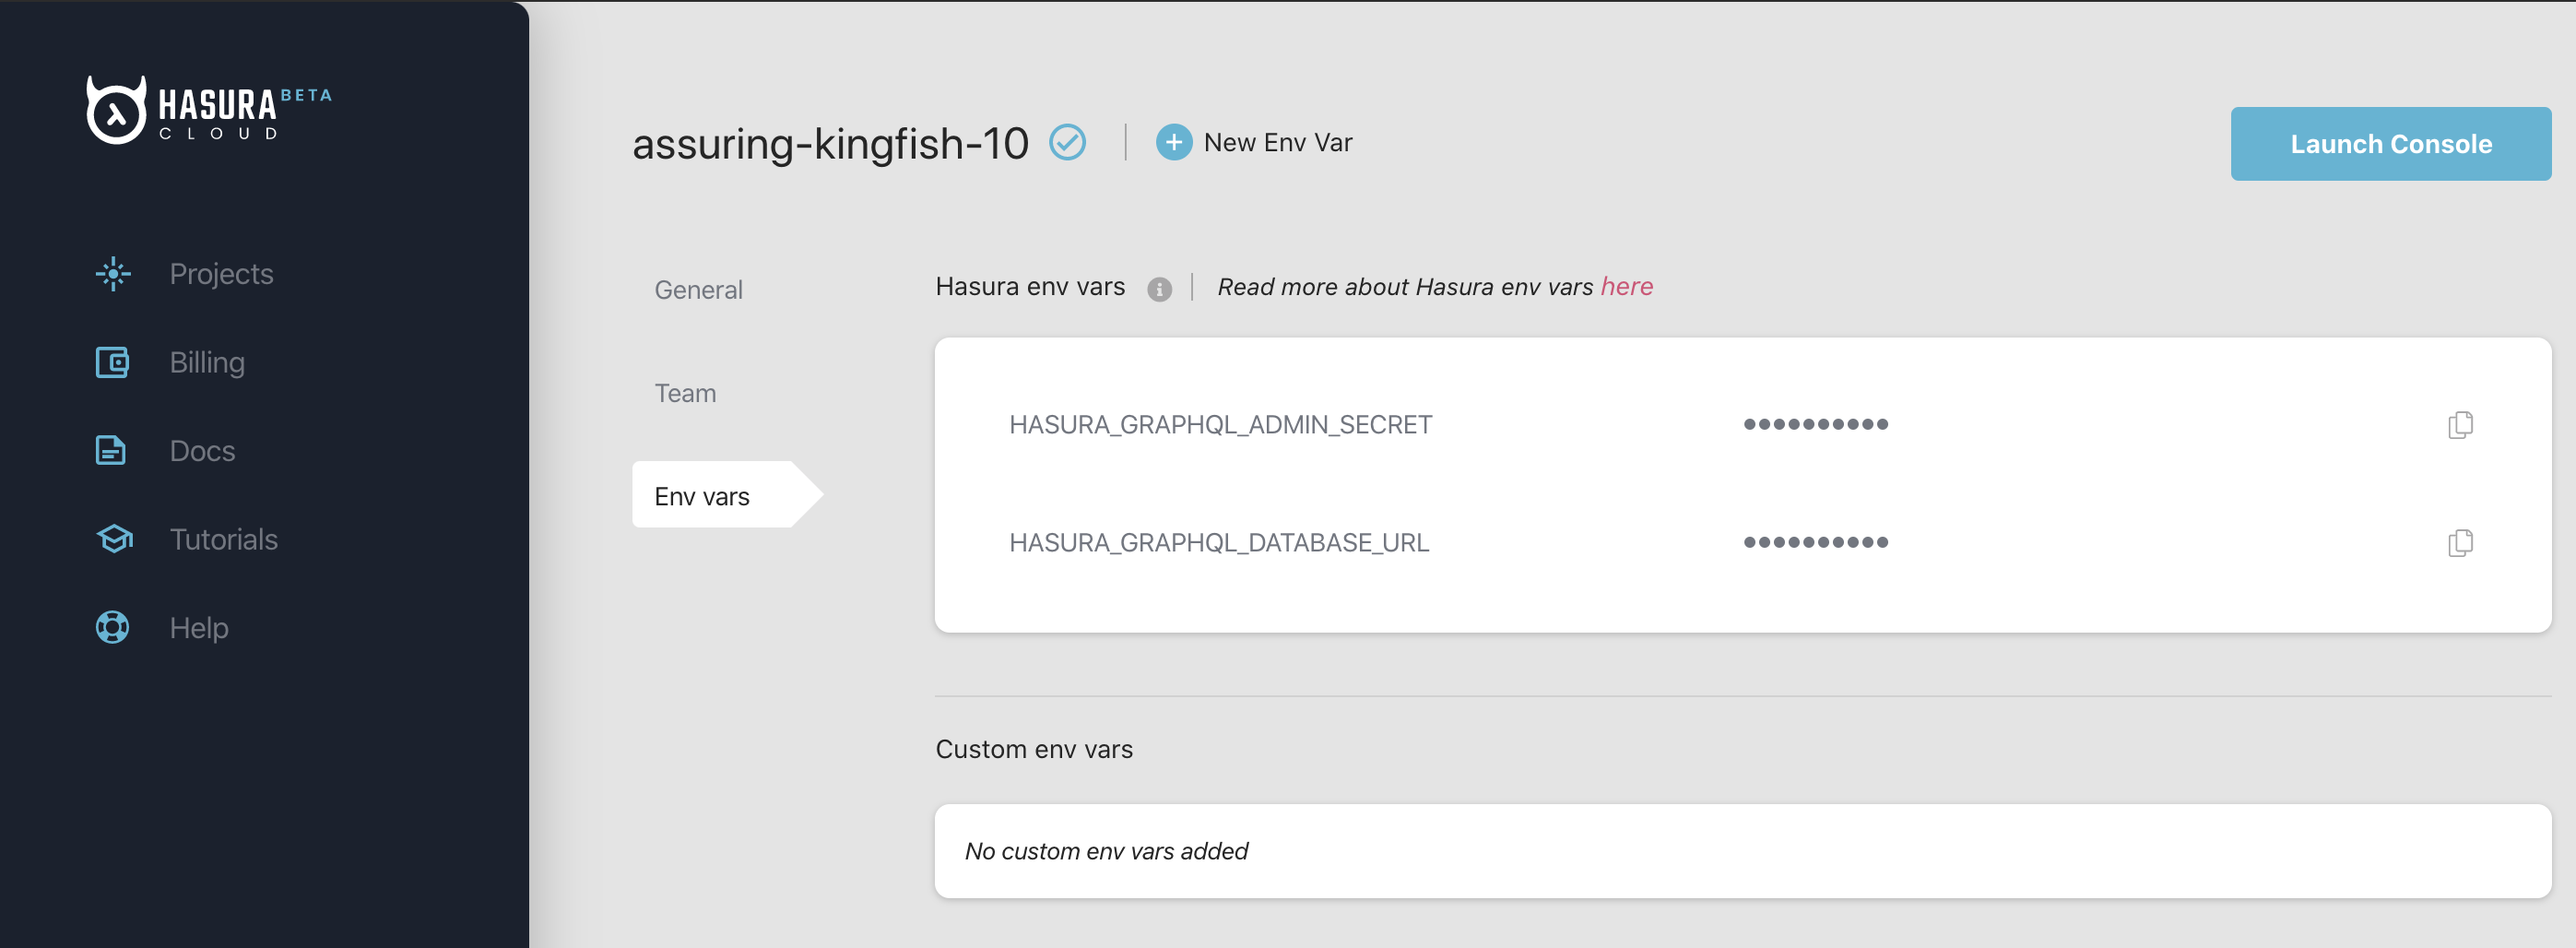
Task: Click masked value of ADMIN_SECRET
Action: pos(1815,425)
